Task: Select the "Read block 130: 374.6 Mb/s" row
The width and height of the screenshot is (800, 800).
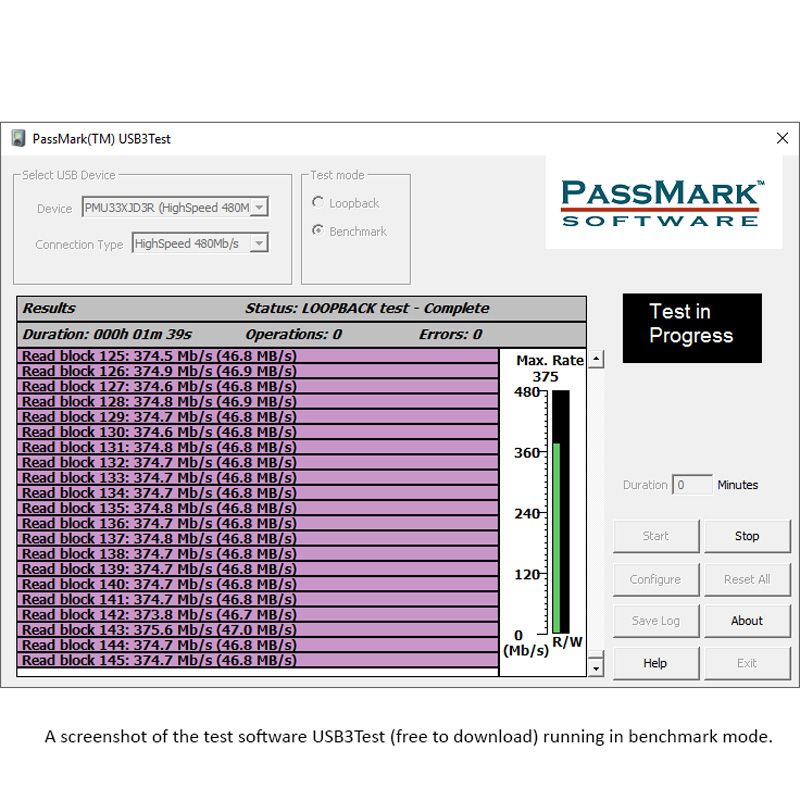Action: (x=258, y=432)
